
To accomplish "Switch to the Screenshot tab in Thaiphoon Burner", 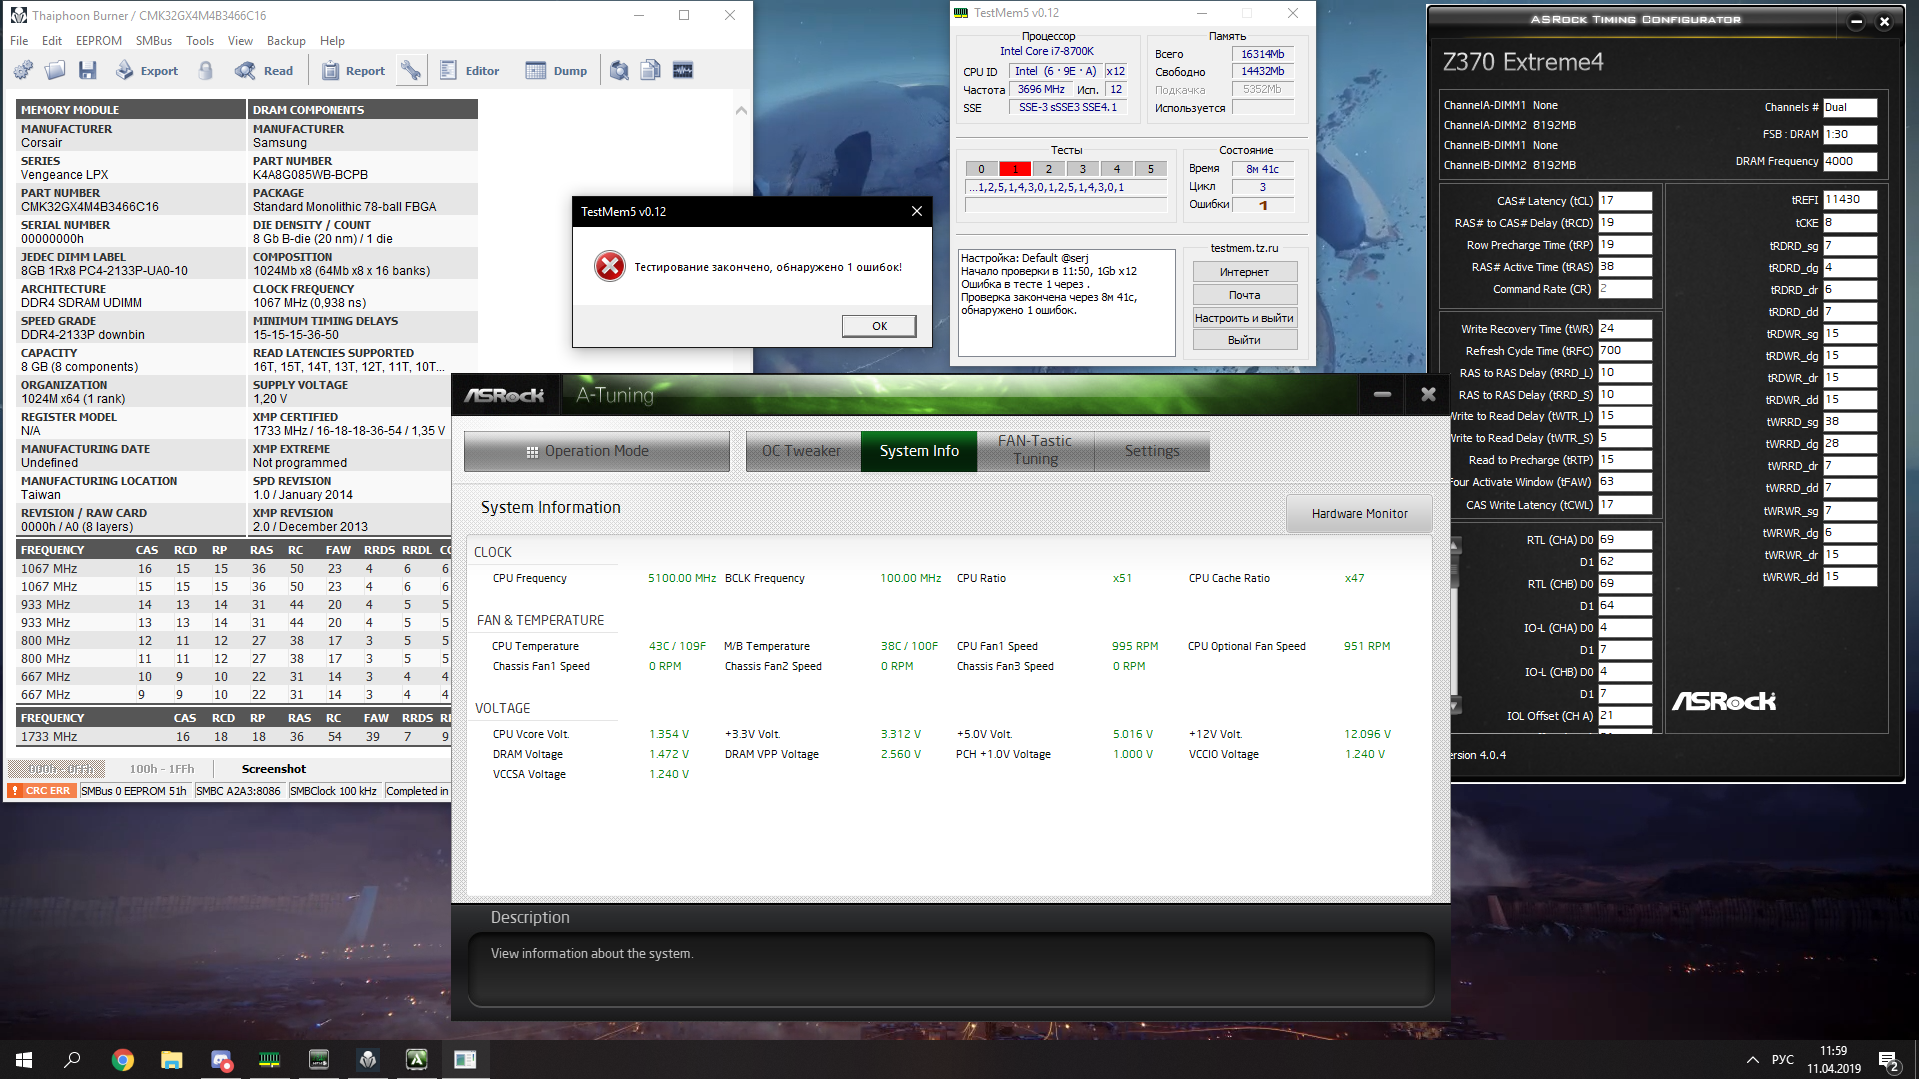I will click(x=274, y=769).
